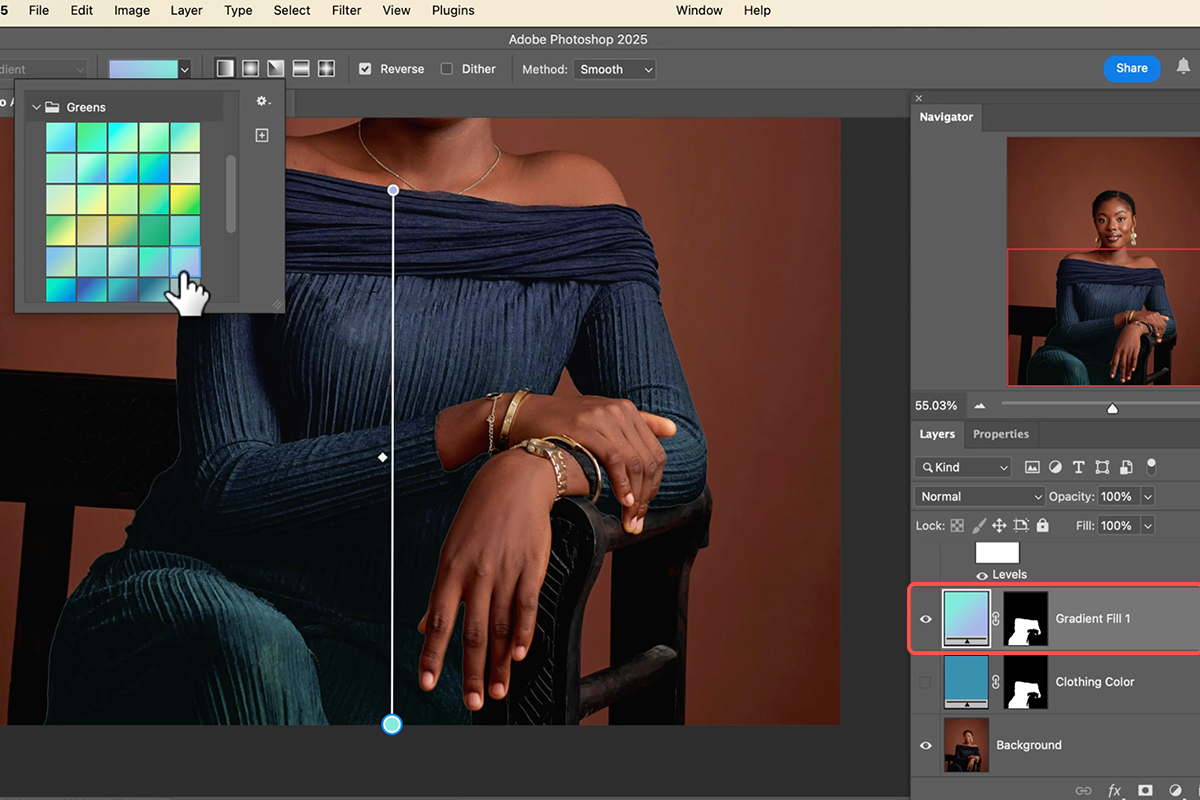Open the Filter menu
1200x800 pixels.
(346, 10)
